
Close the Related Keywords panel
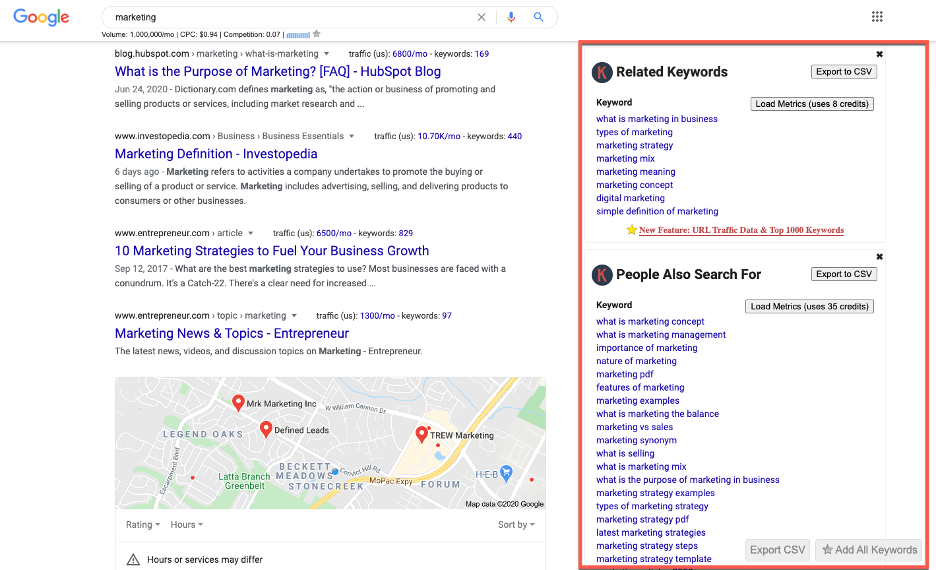880,54
